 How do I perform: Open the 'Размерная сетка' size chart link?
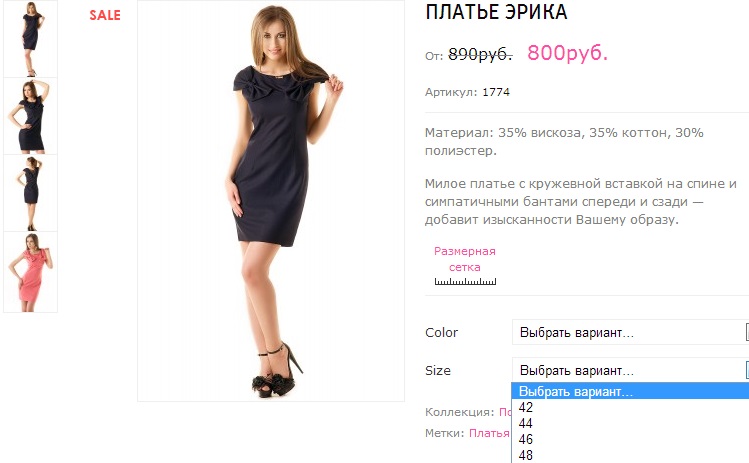coord(465,259)
